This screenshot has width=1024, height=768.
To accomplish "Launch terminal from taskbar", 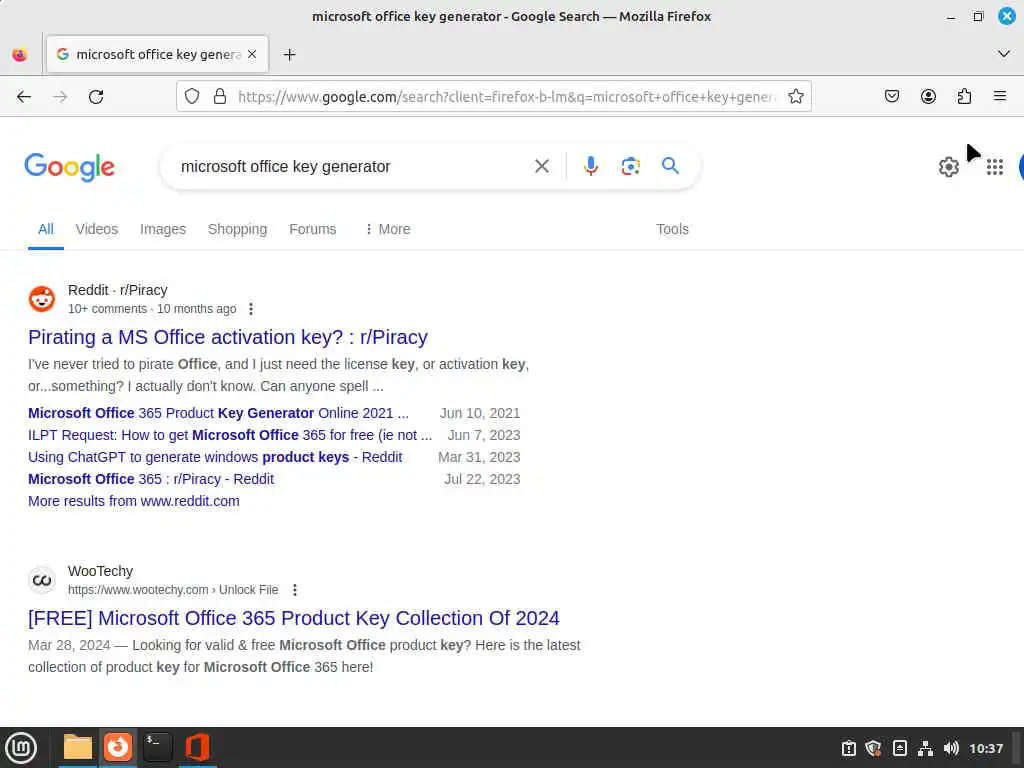I will (x=157, y=748).
